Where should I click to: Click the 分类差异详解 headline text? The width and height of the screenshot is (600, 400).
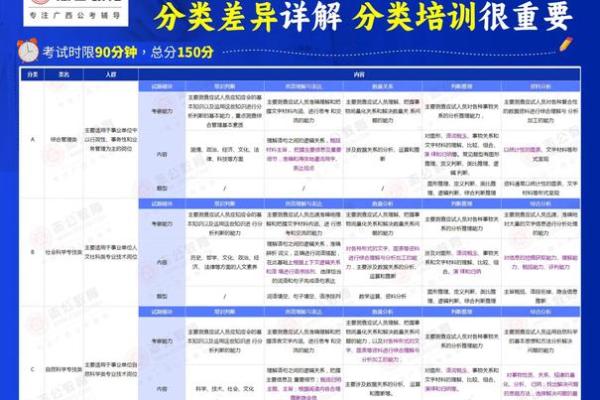coord(248,18)
